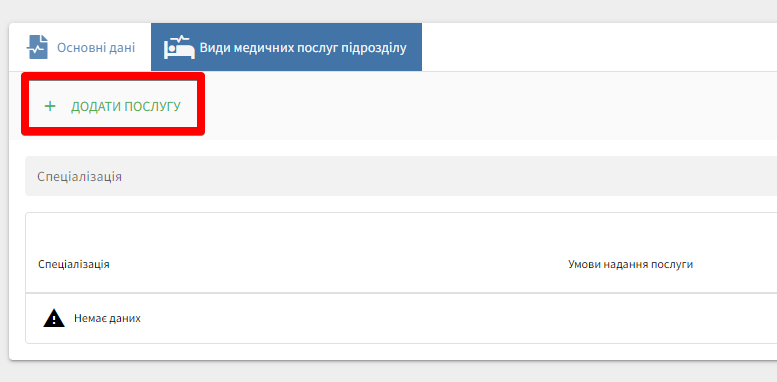Click the black warning triangle icon

[x=54, y=318]
